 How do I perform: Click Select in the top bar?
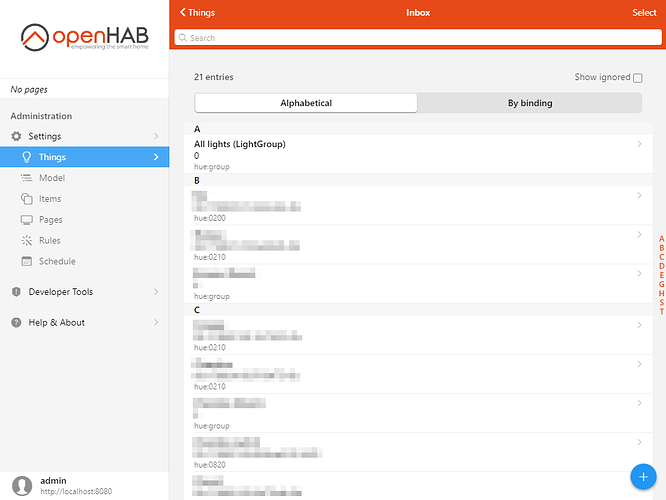tap(644, 13)
